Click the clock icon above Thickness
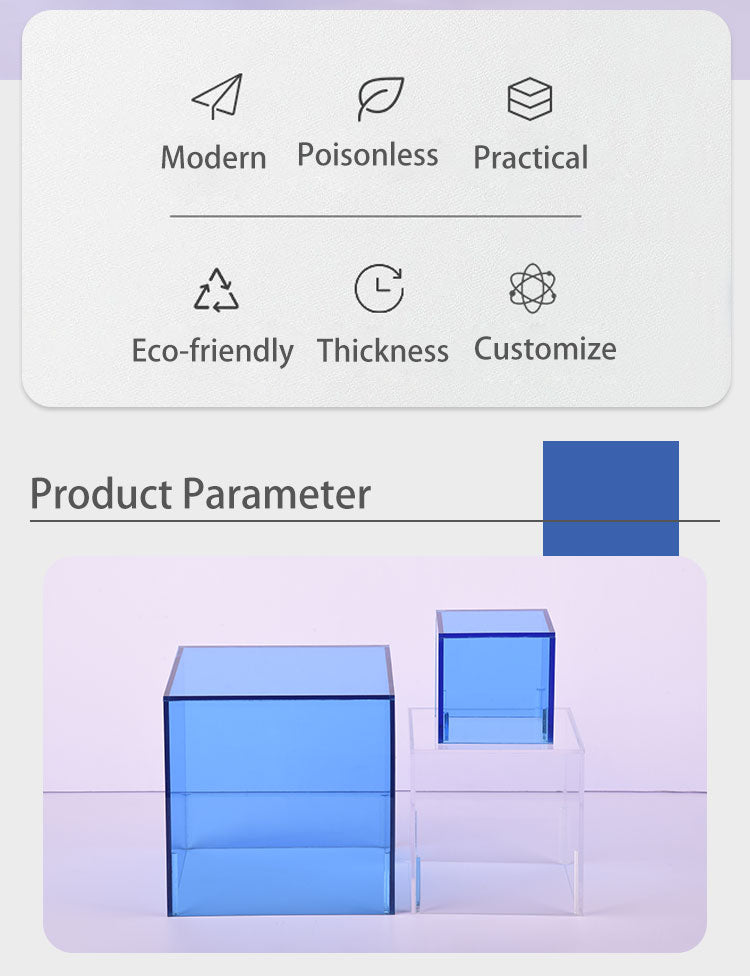Image resolution: width=750 pixels, height=976 pixels. tap(379, 289)
